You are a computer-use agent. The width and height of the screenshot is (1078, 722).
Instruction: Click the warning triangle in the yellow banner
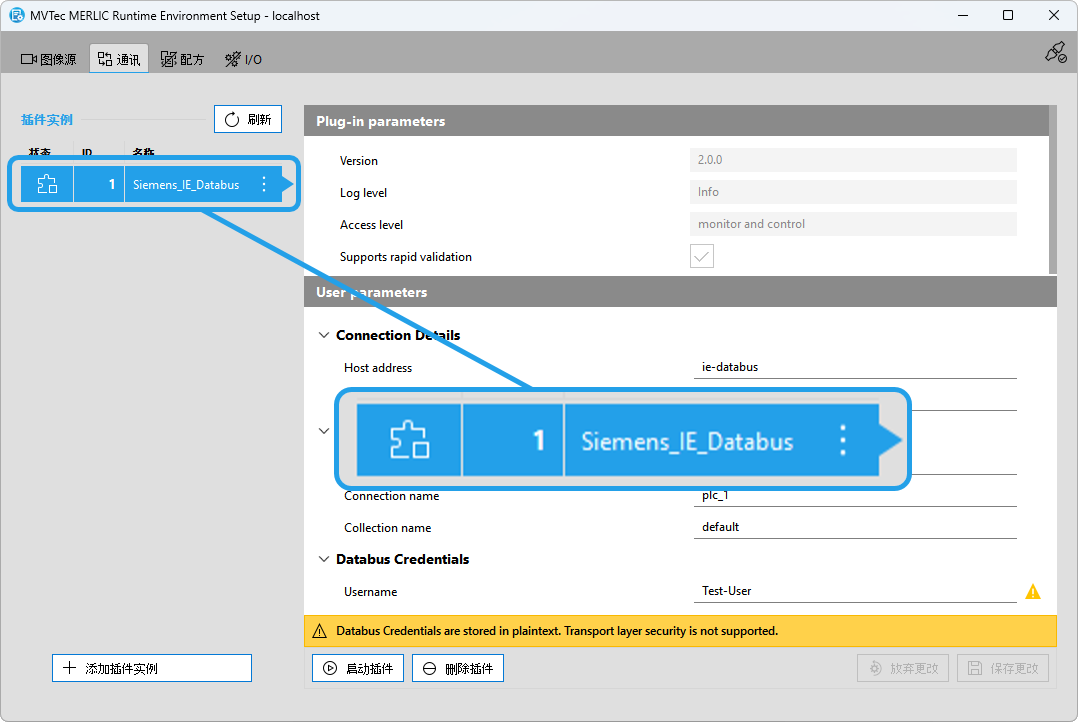coord(320,631)
